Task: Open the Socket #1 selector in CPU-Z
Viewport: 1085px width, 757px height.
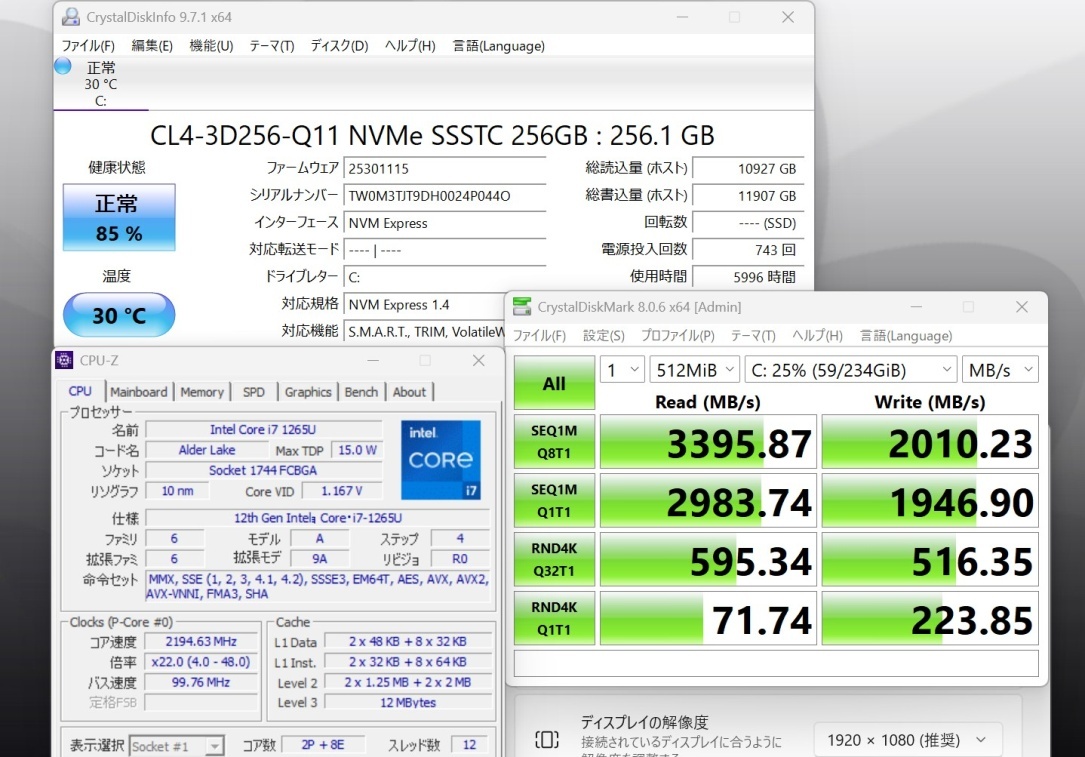Action: pyautogui.click(x=177, y=744)
